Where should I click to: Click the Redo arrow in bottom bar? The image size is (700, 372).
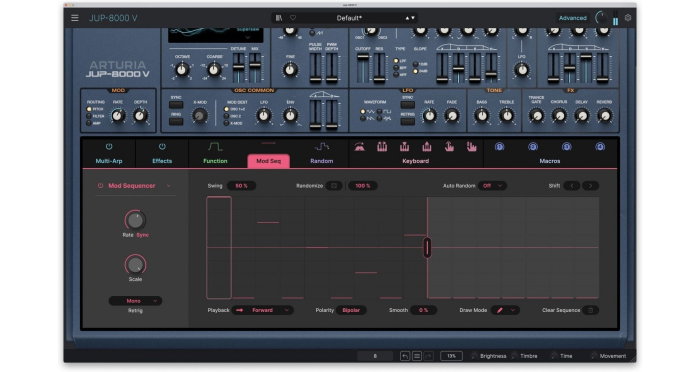coord(429,356)
